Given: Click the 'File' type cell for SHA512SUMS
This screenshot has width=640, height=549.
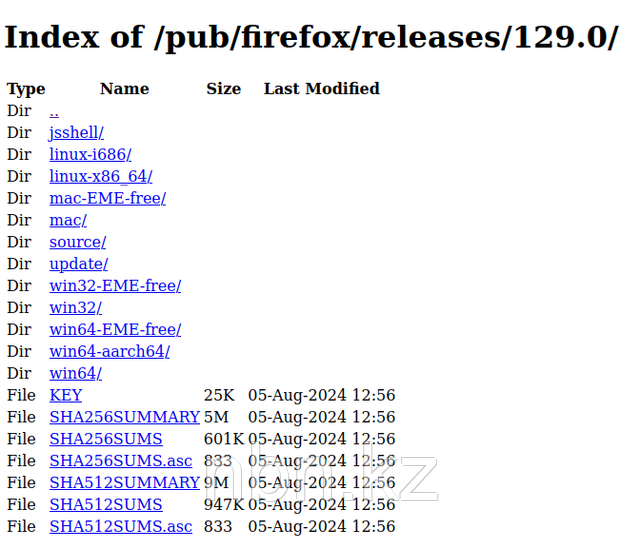Looking at the screenshot, I should click(21, 505).
